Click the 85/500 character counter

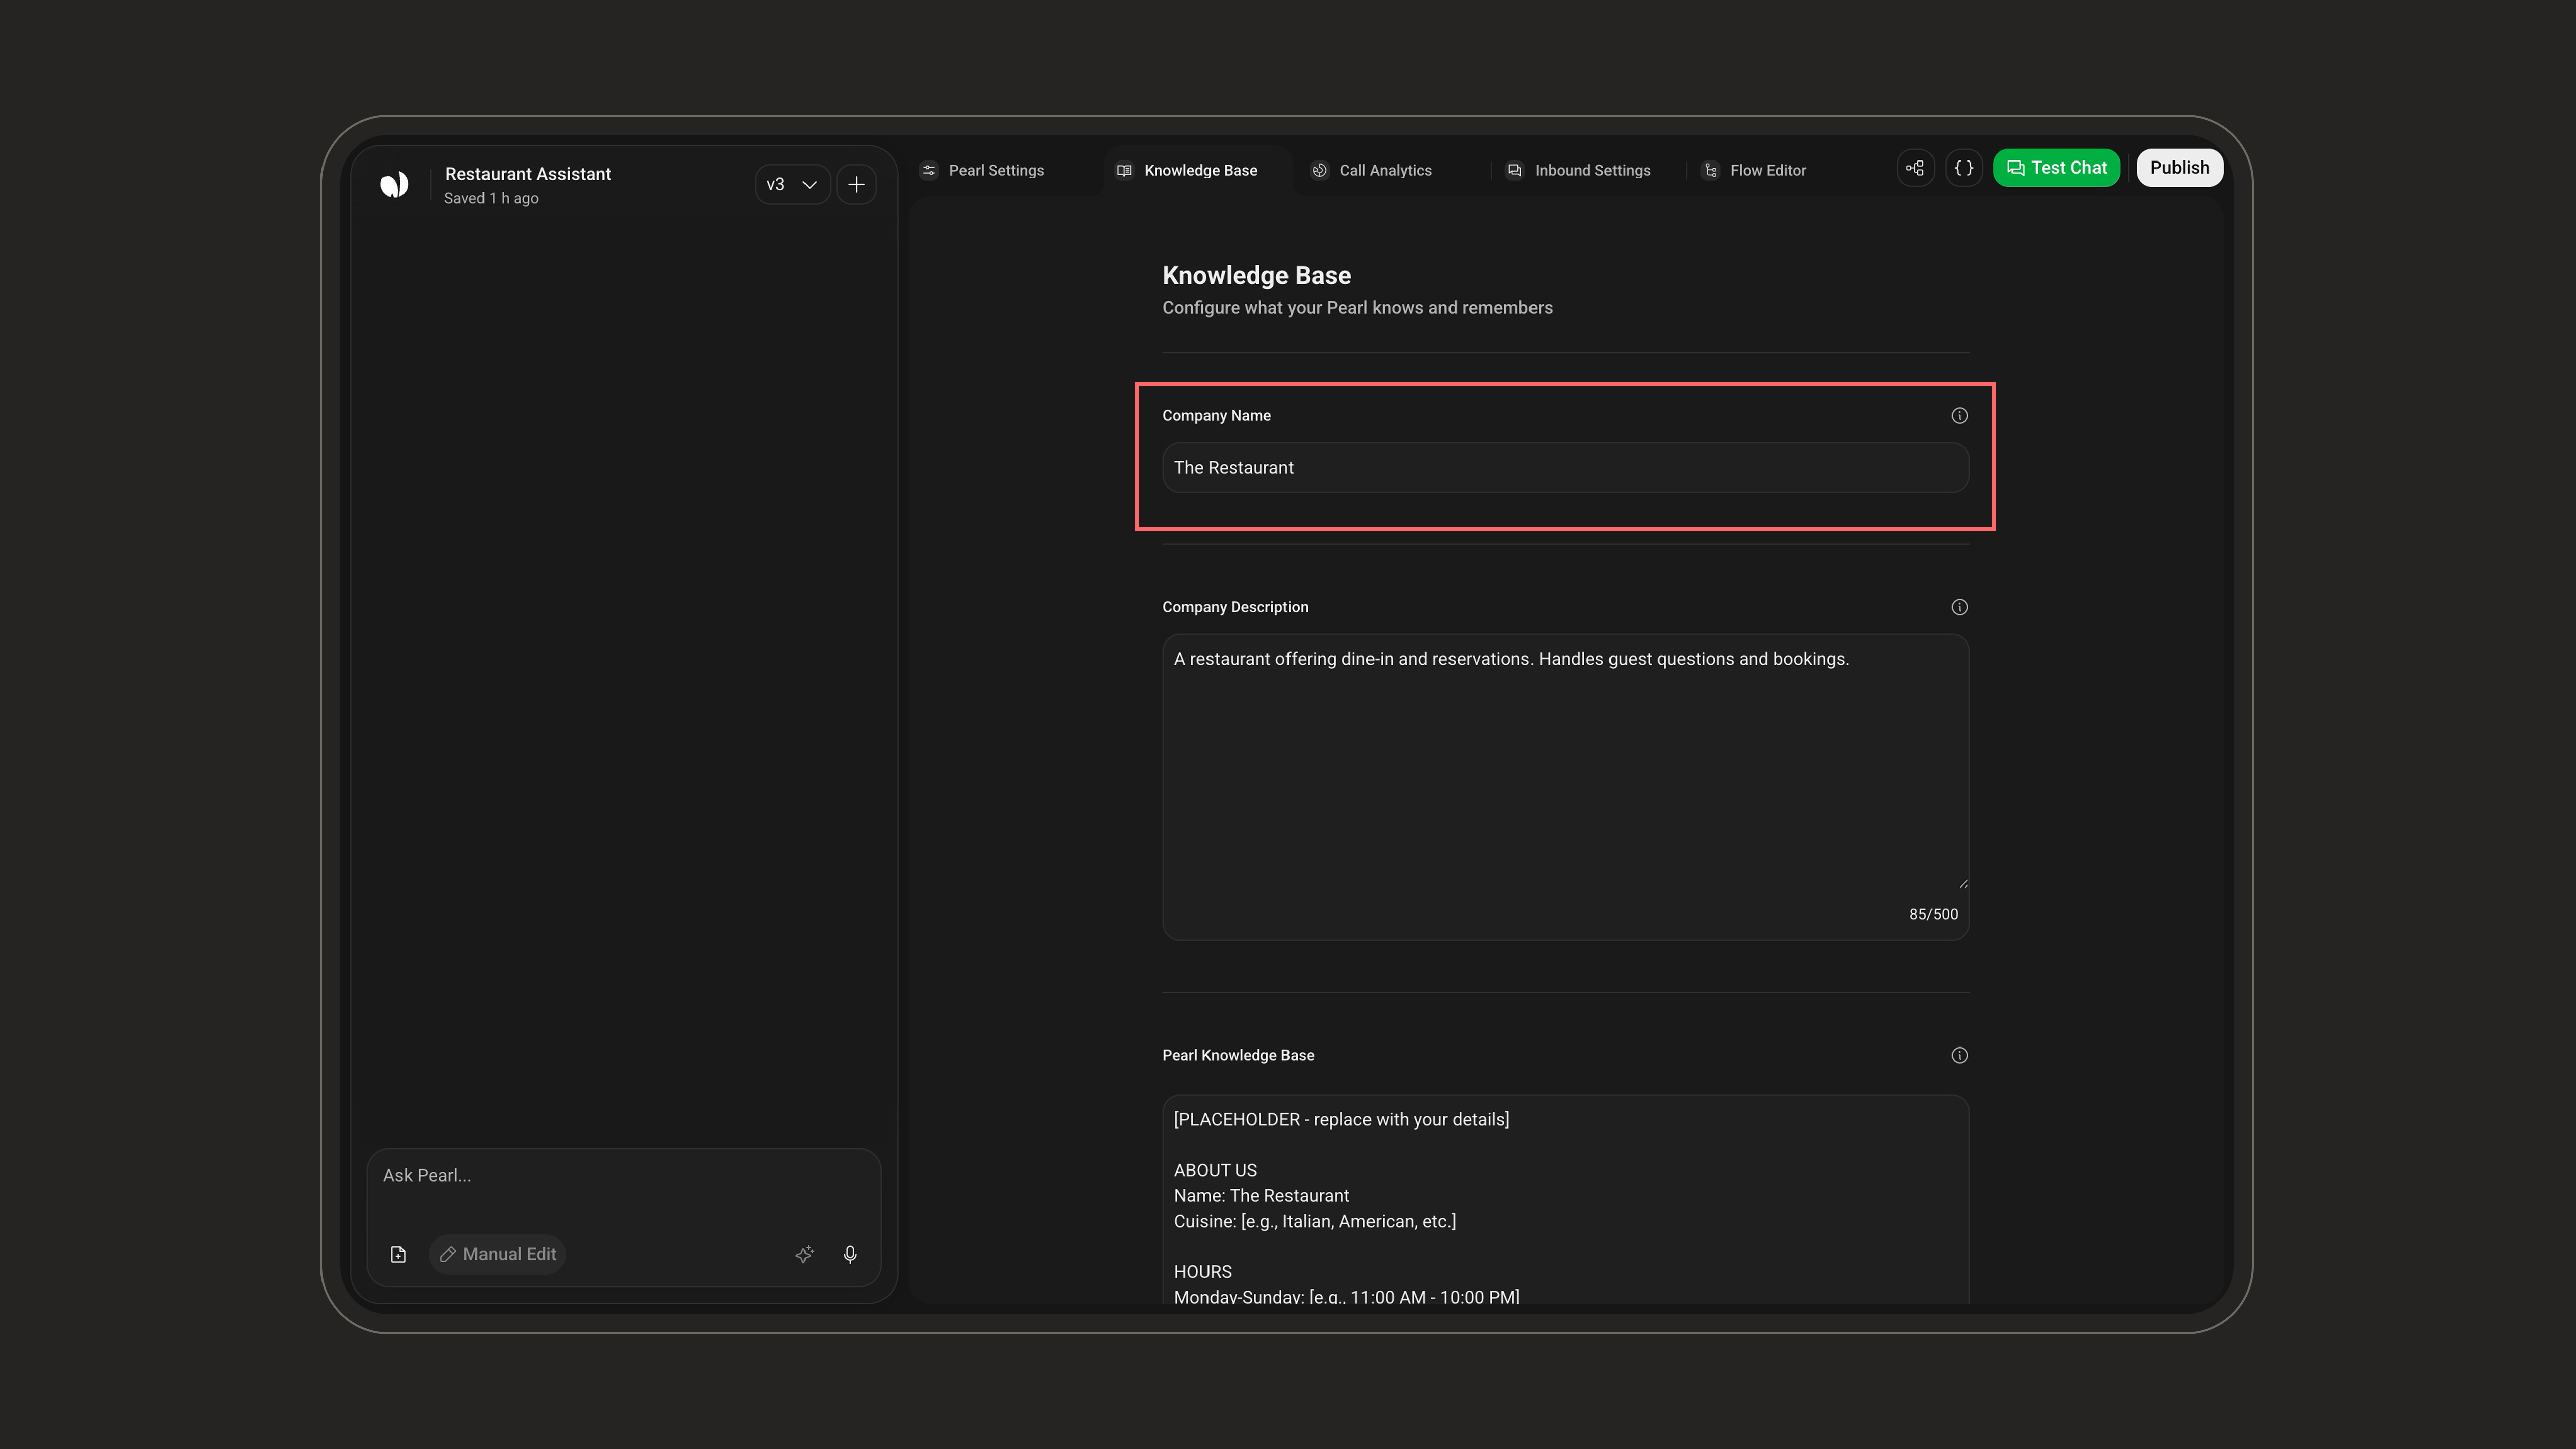1933,914
